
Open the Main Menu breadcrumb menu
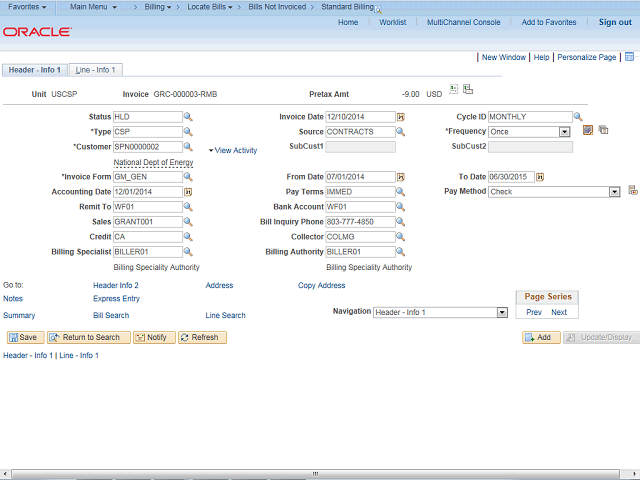pyautogui.click(x=93, y=7)
